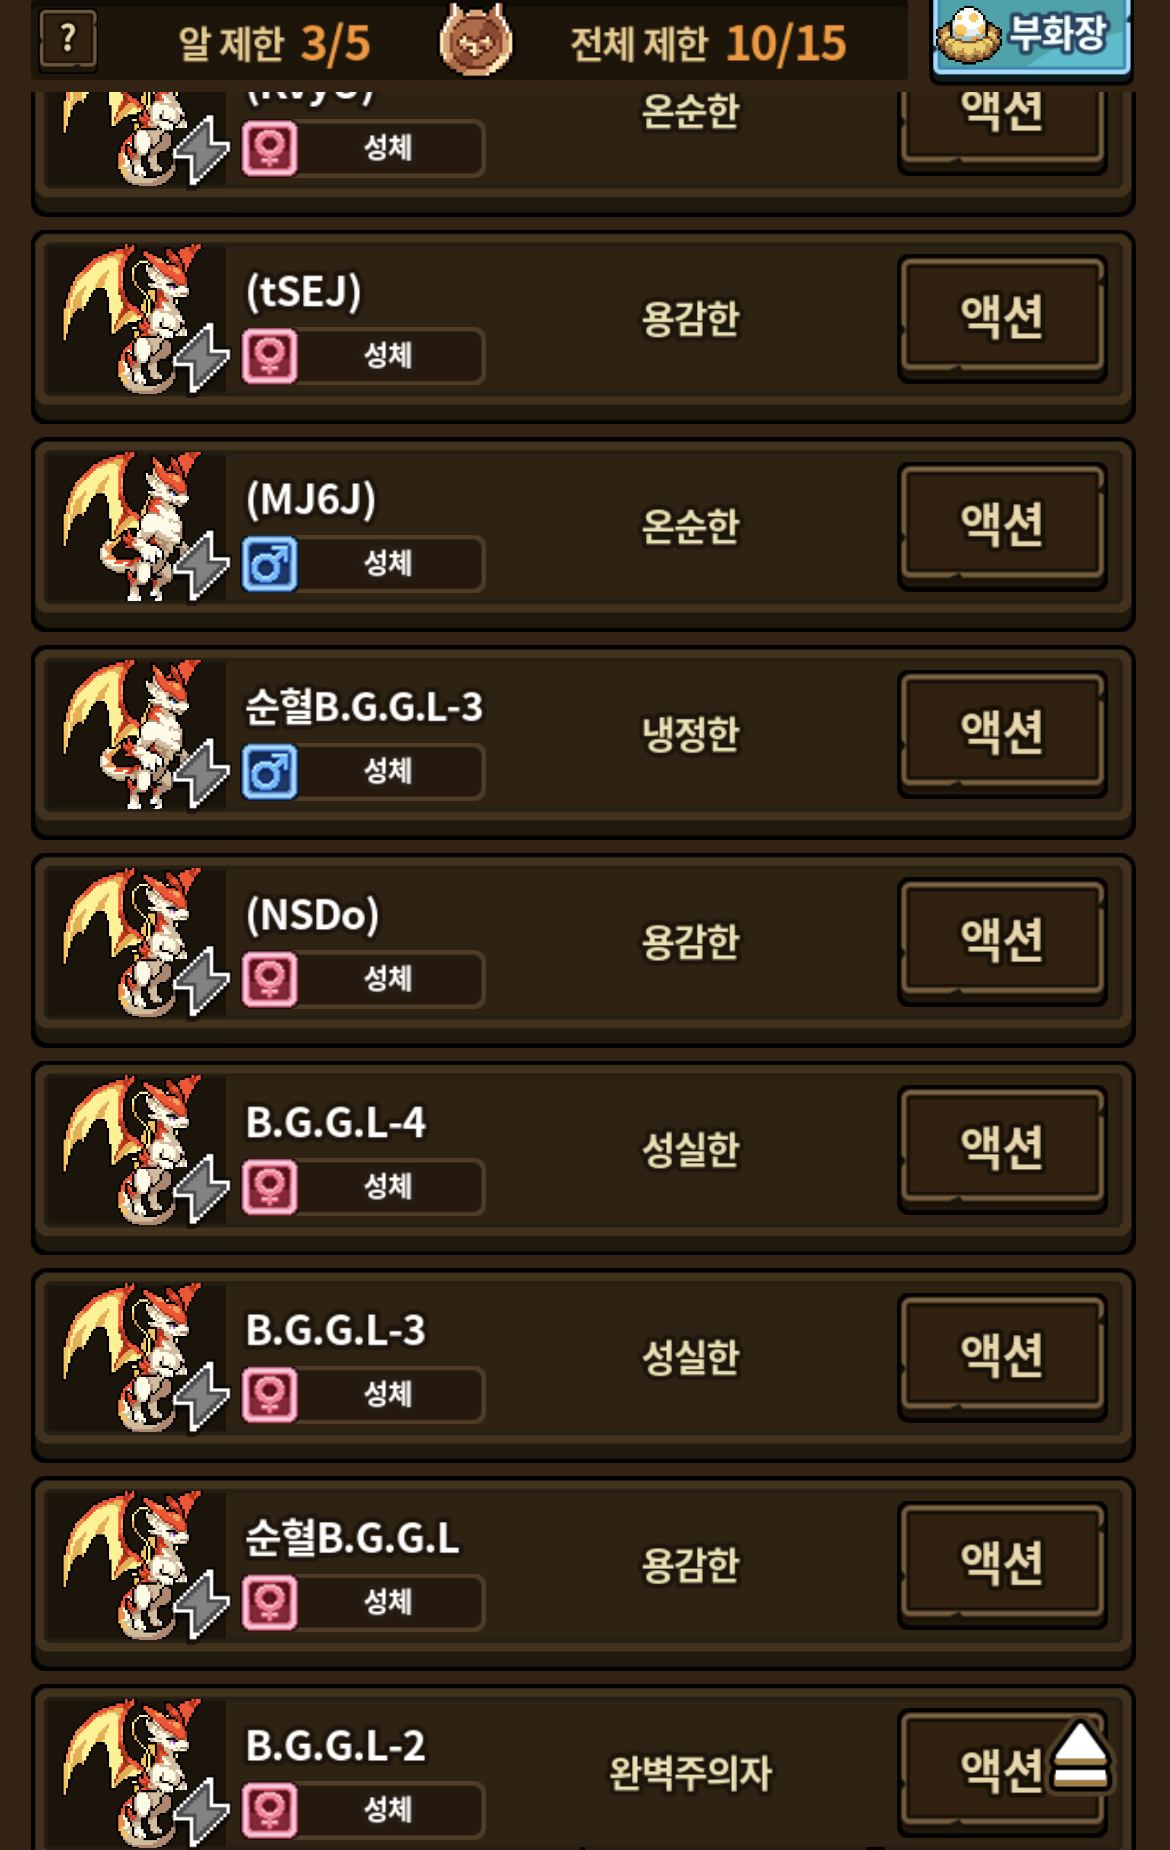
Task: Open the question mark help icon
Action: point(68,40)
